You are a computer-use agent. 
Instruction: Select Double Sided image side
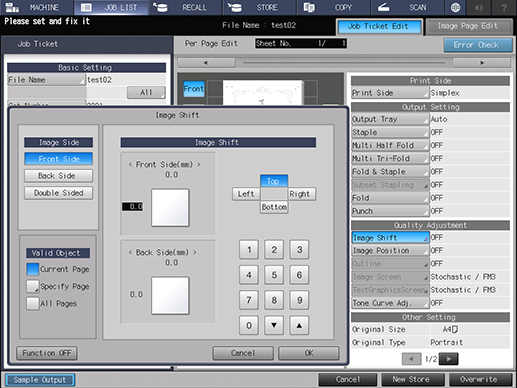coord(58,193)
